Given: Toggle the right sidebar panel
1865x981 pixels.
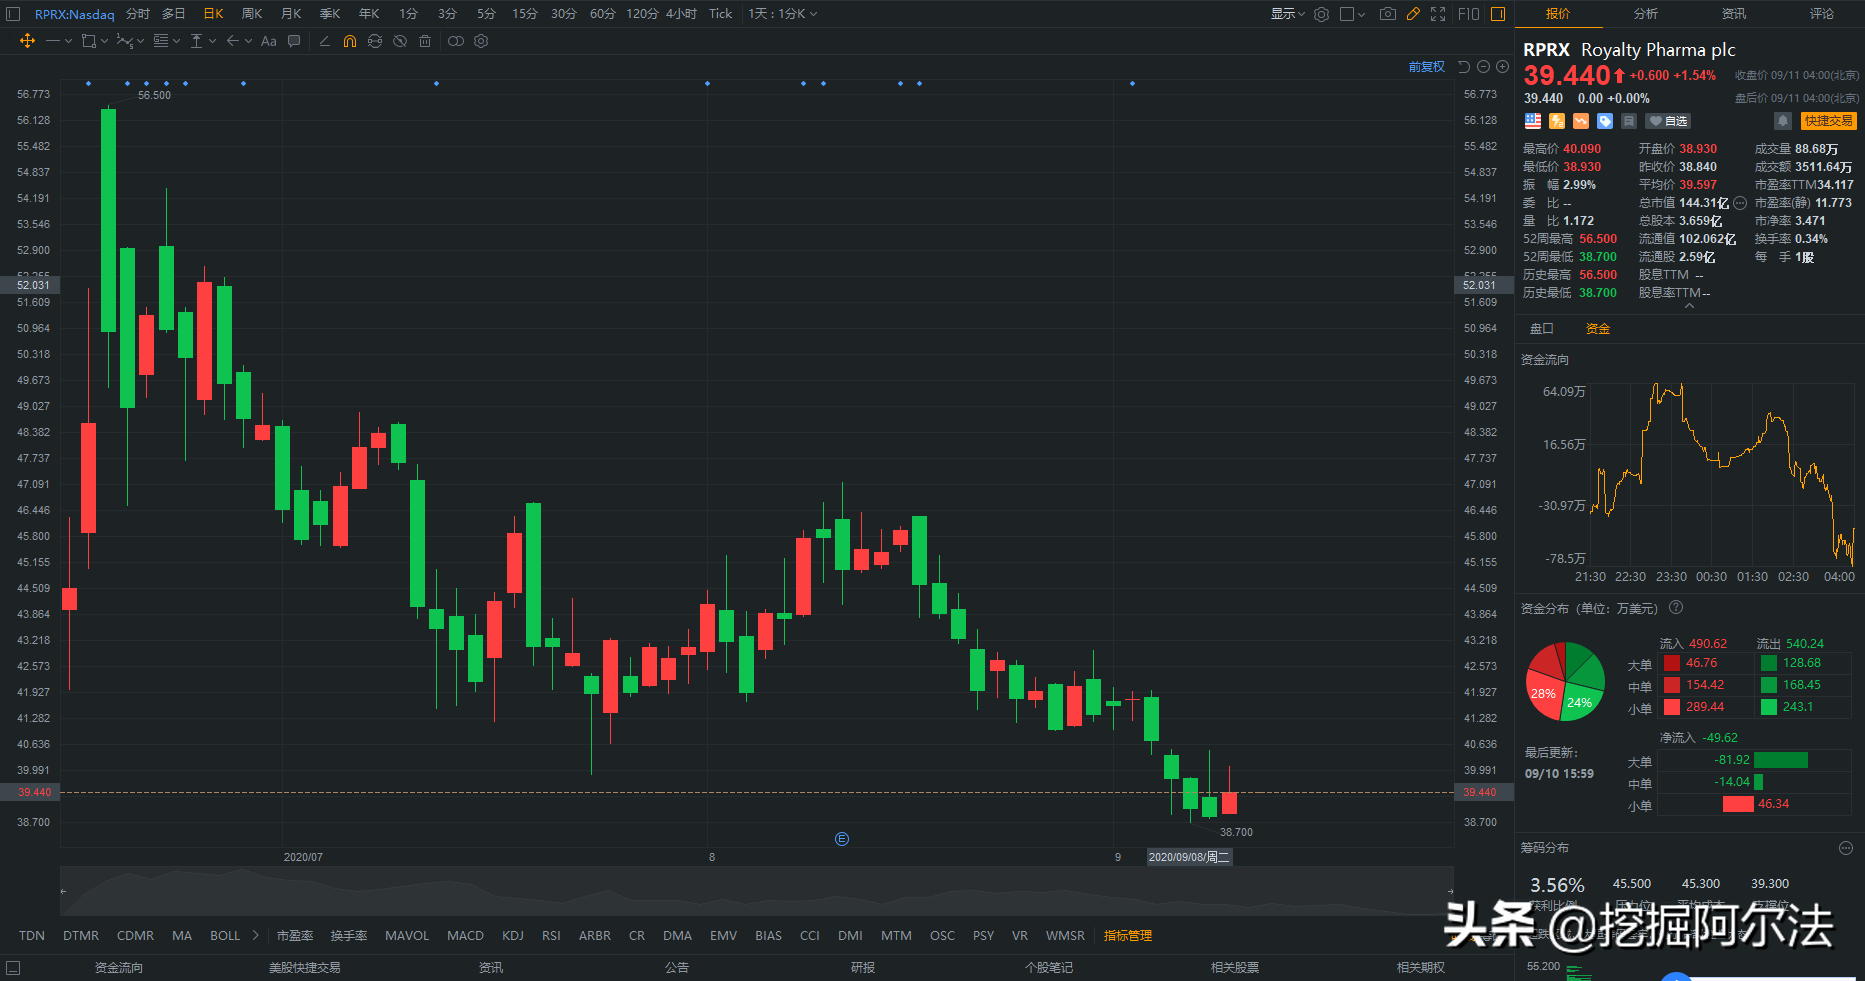Looking at the screenshot, I should [1498, 14].
